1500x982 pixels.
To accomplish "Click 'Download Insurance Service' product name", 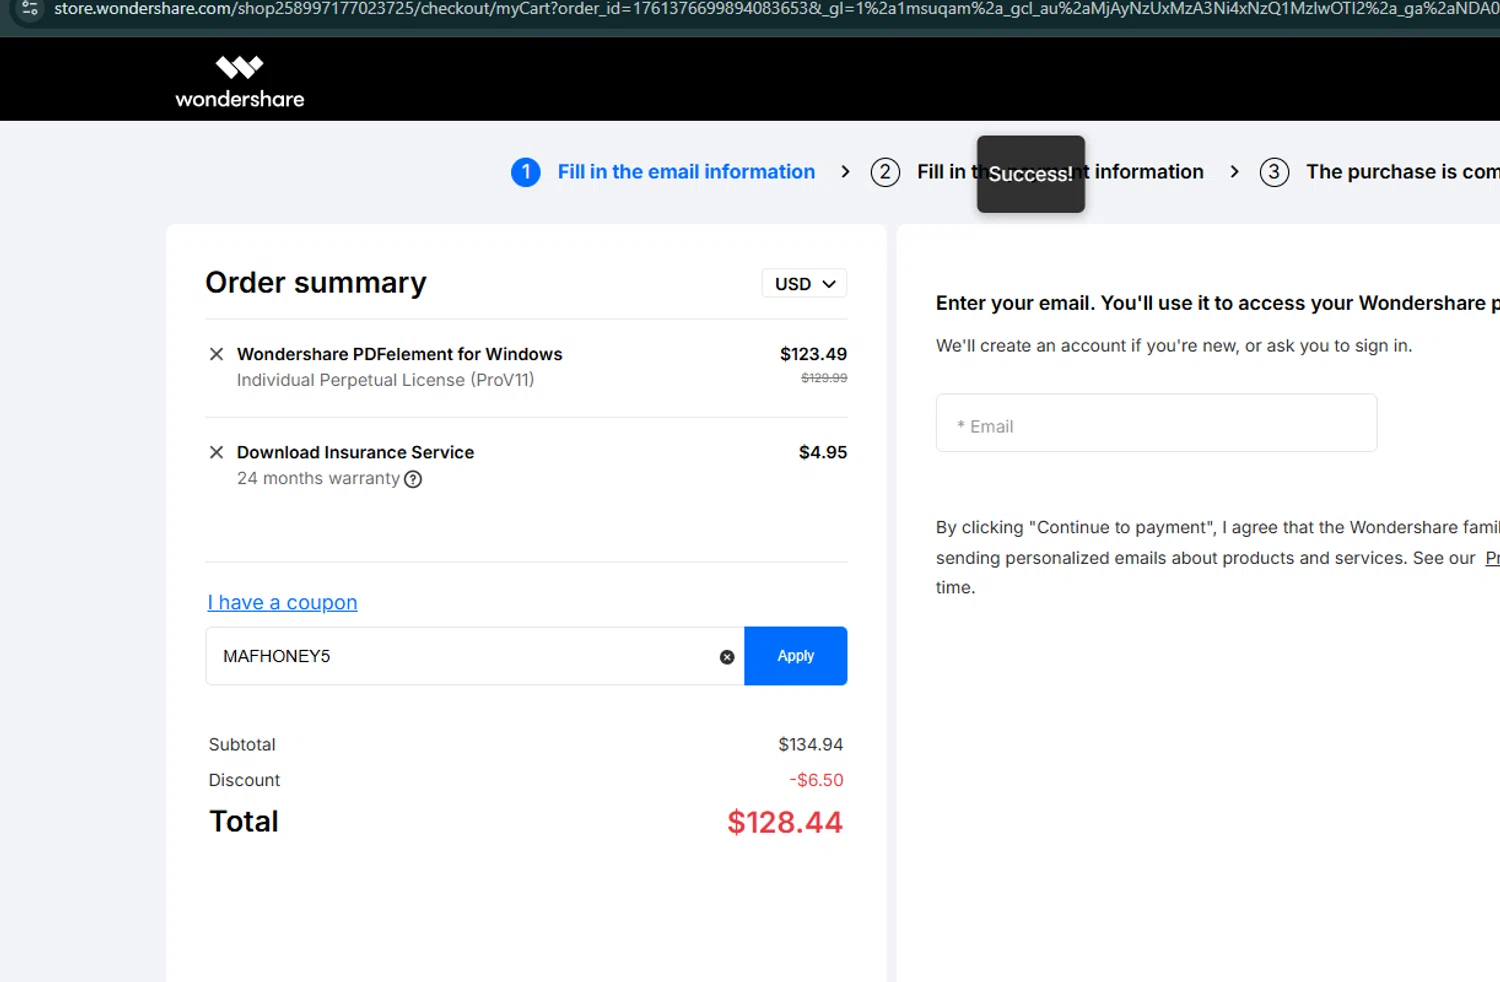I will point(355,452).
